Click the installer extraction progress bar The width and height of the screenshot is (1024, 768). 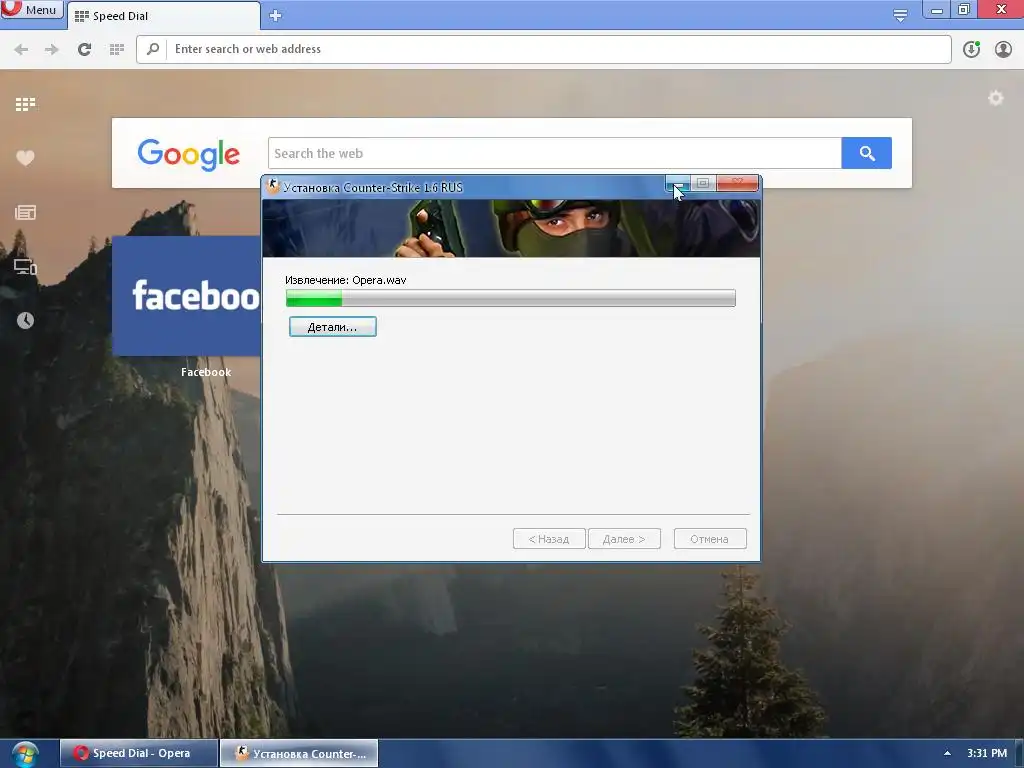511,298
